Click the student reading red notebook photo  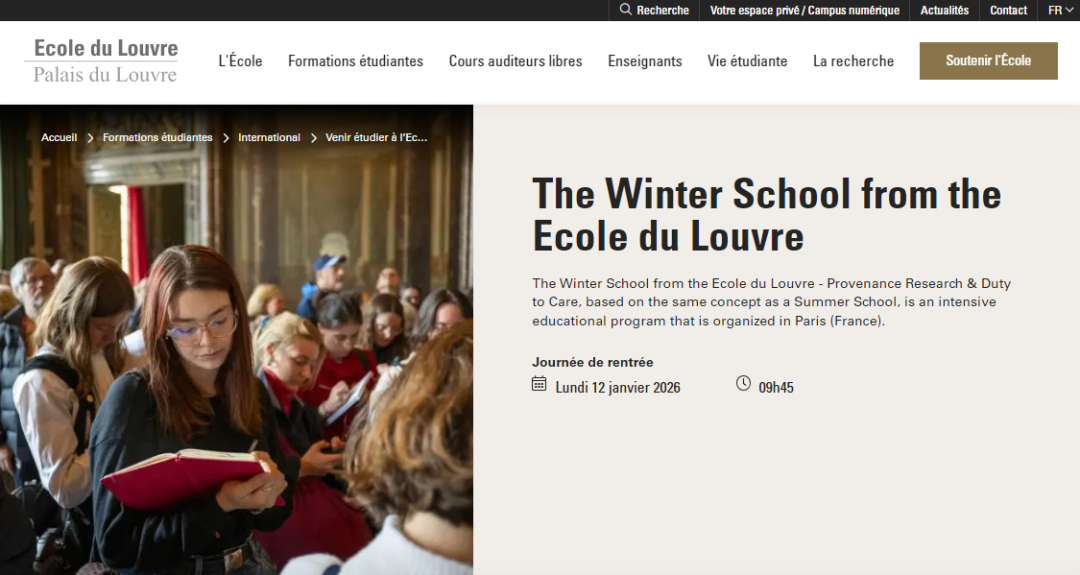click(x=236, y=339)
